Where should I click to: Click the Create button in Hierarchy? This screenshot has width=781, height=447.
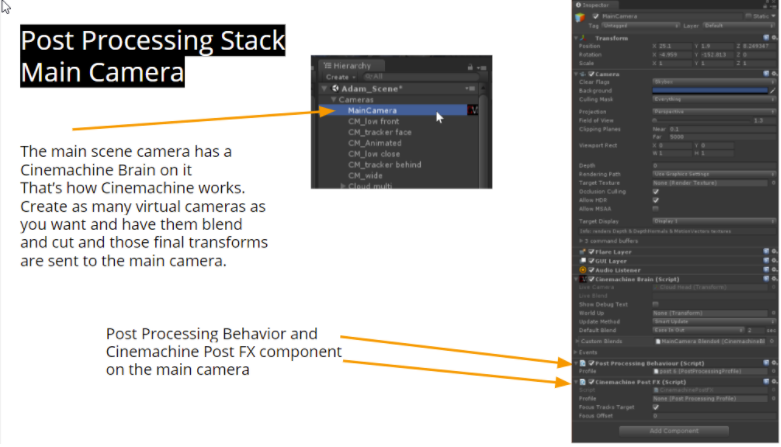point(338,76)
